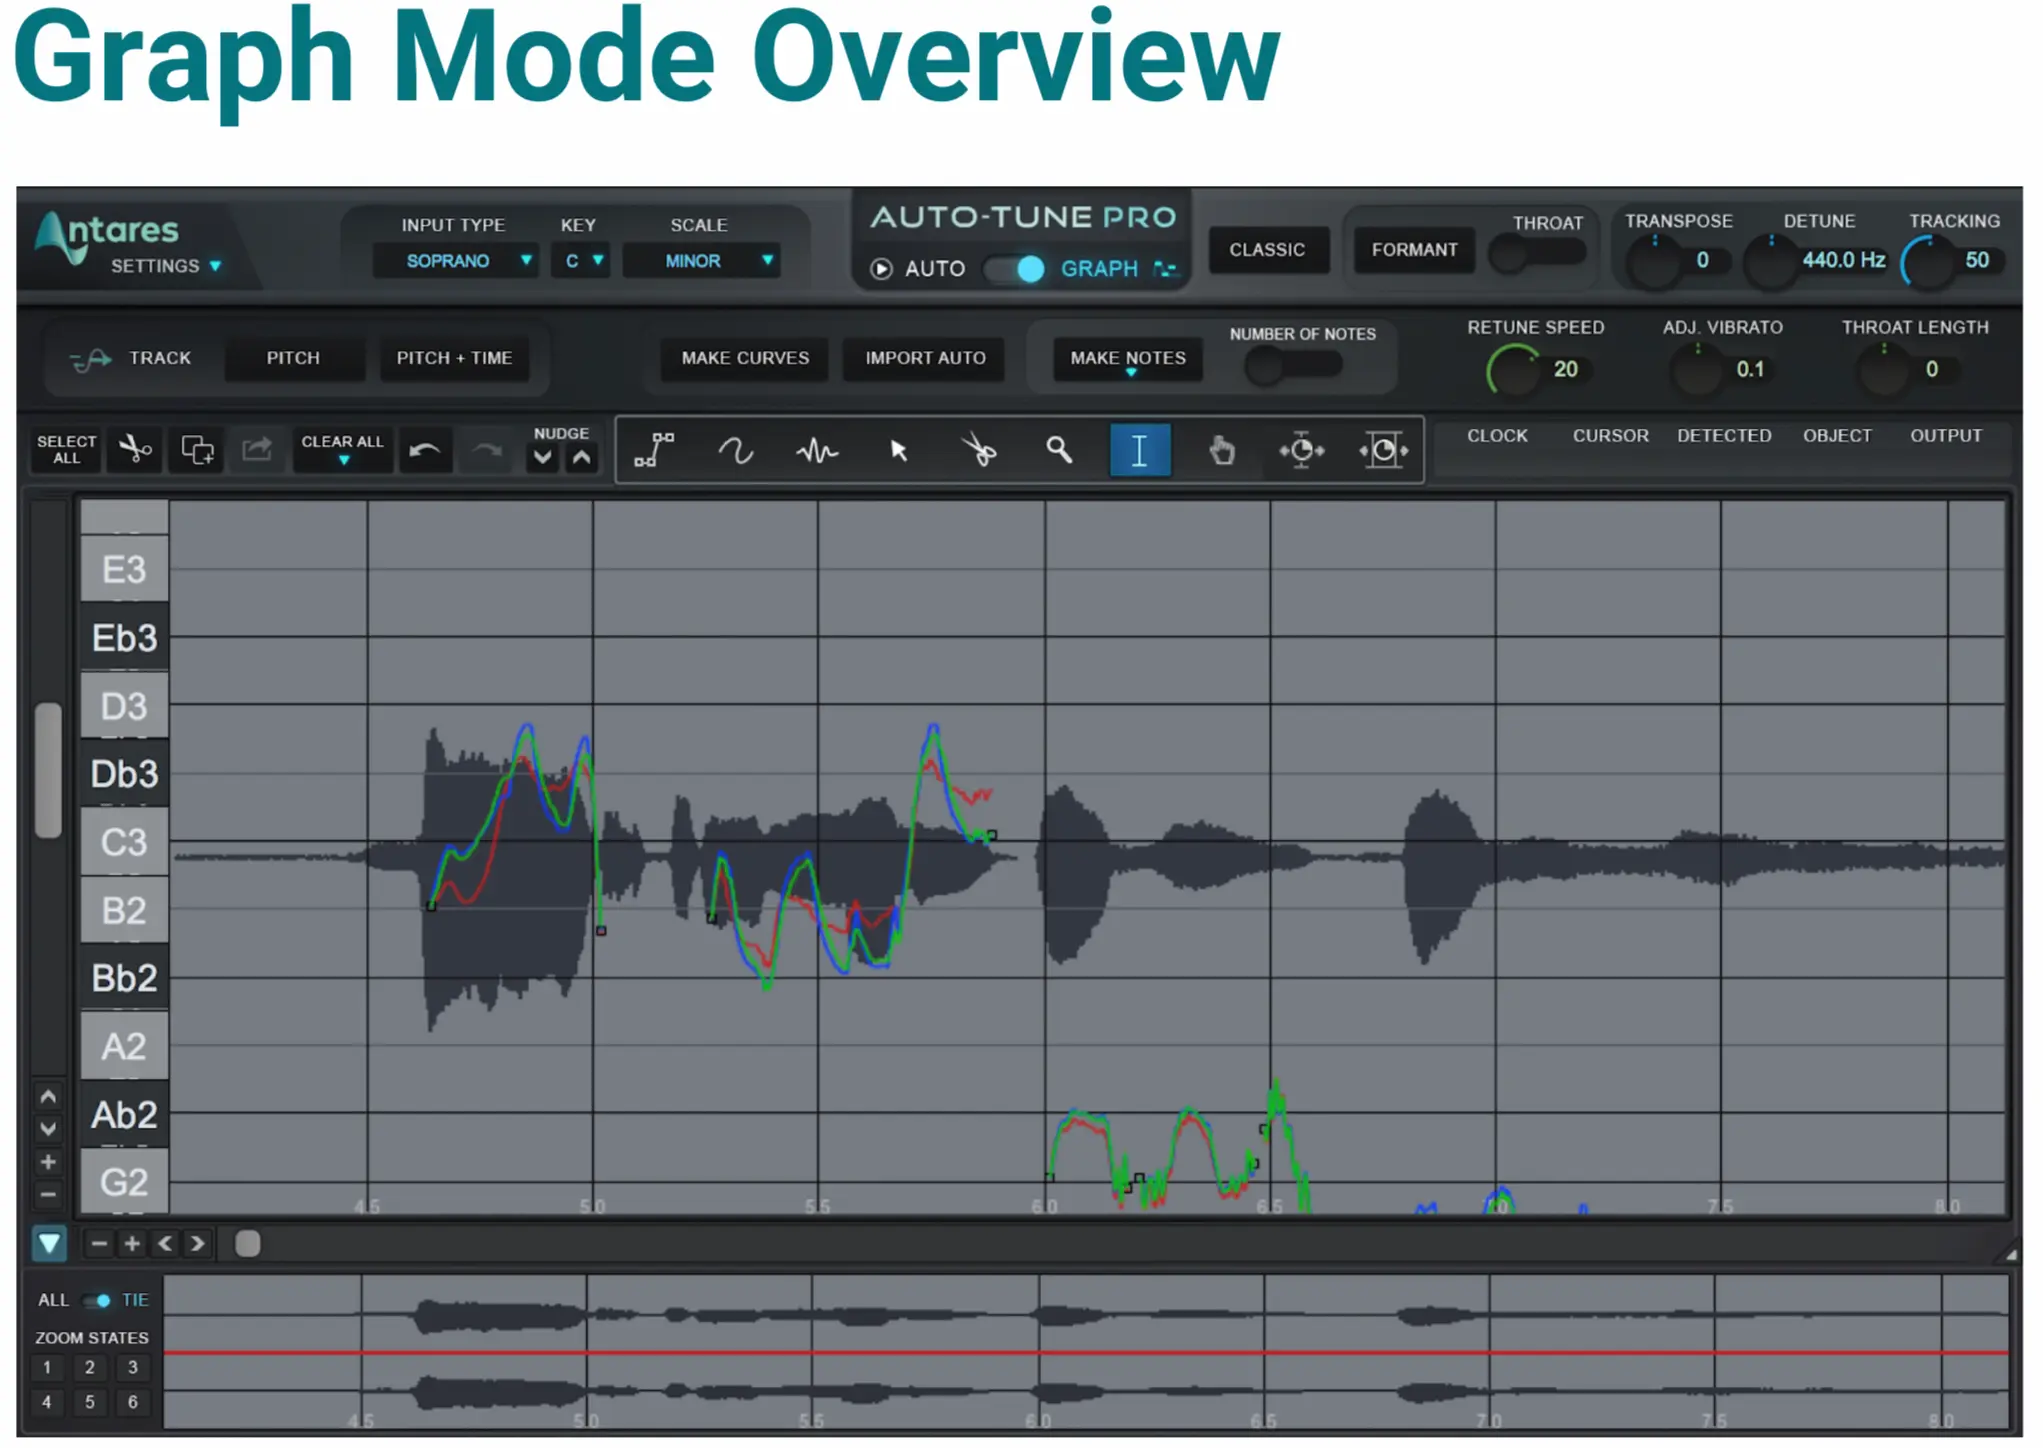Select the Line tool icon

654,451
